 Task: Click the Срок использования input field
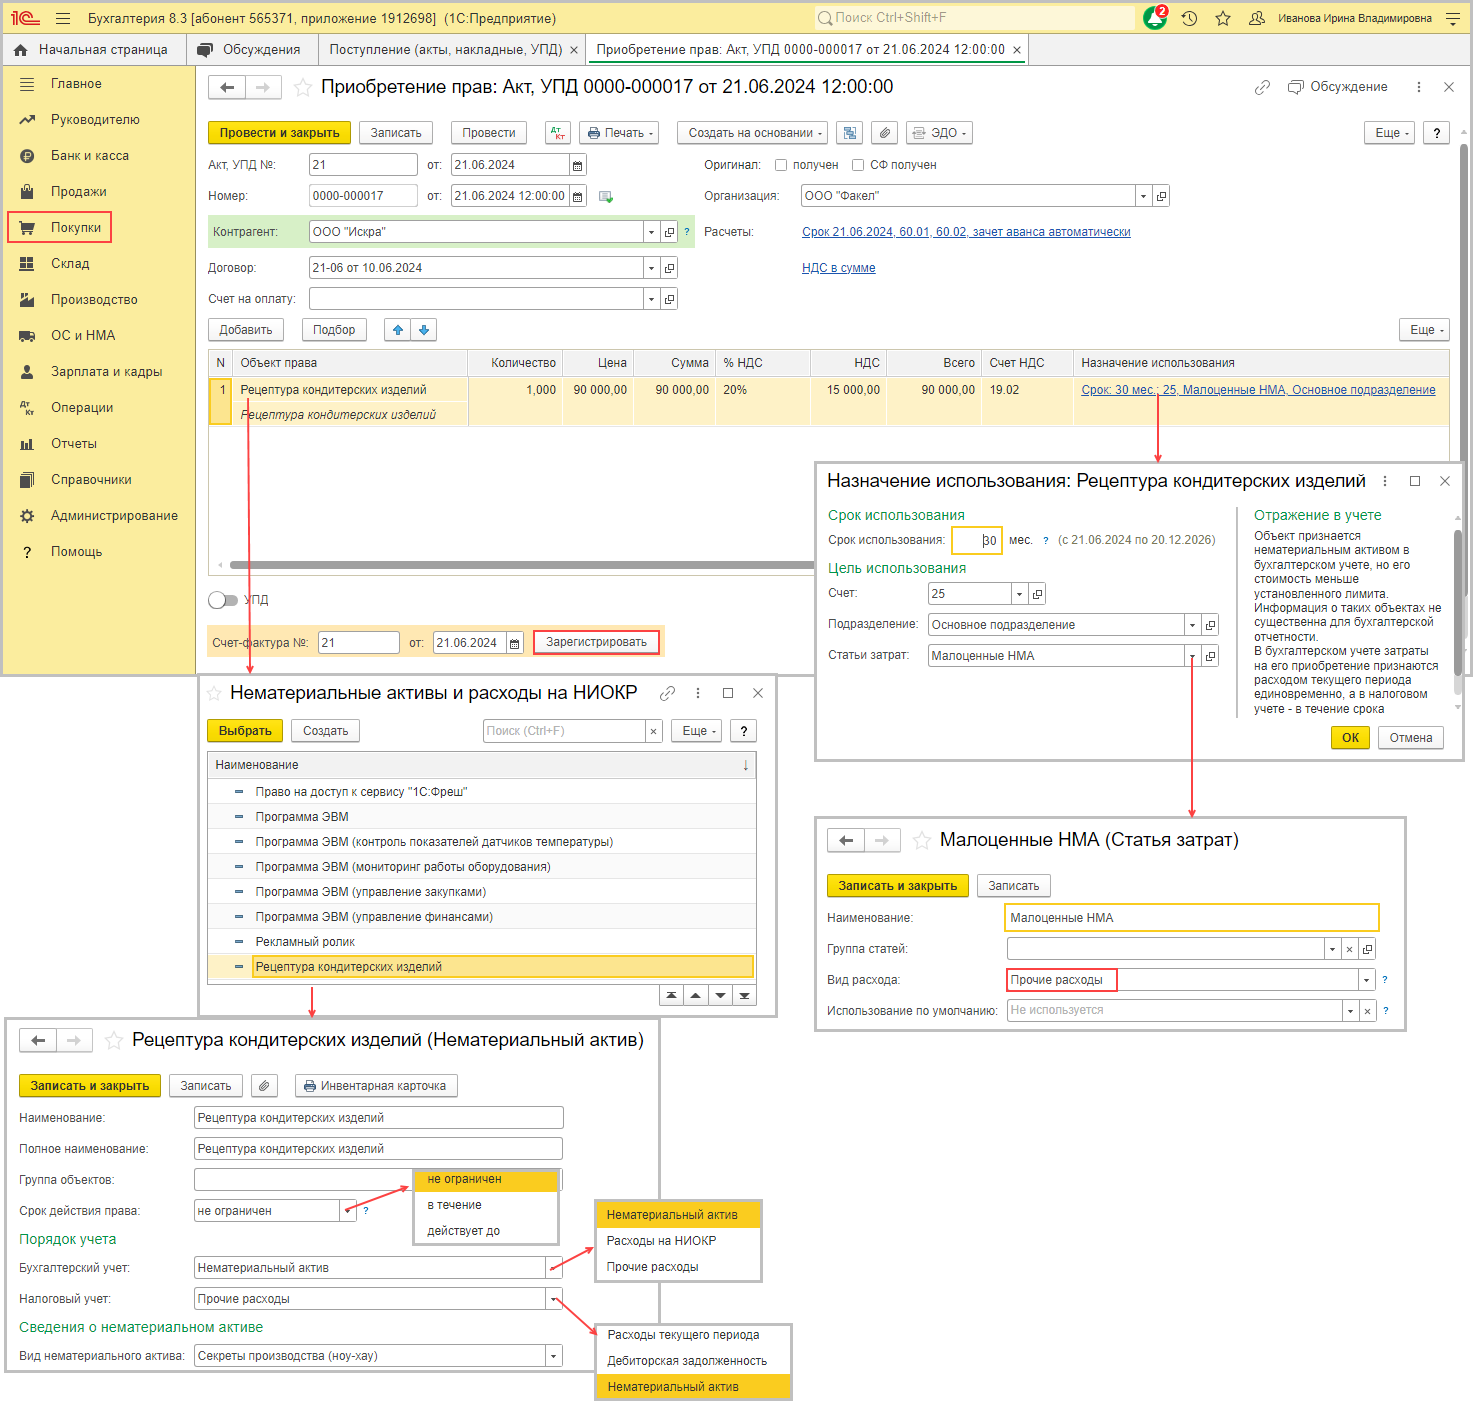[976, 540]
